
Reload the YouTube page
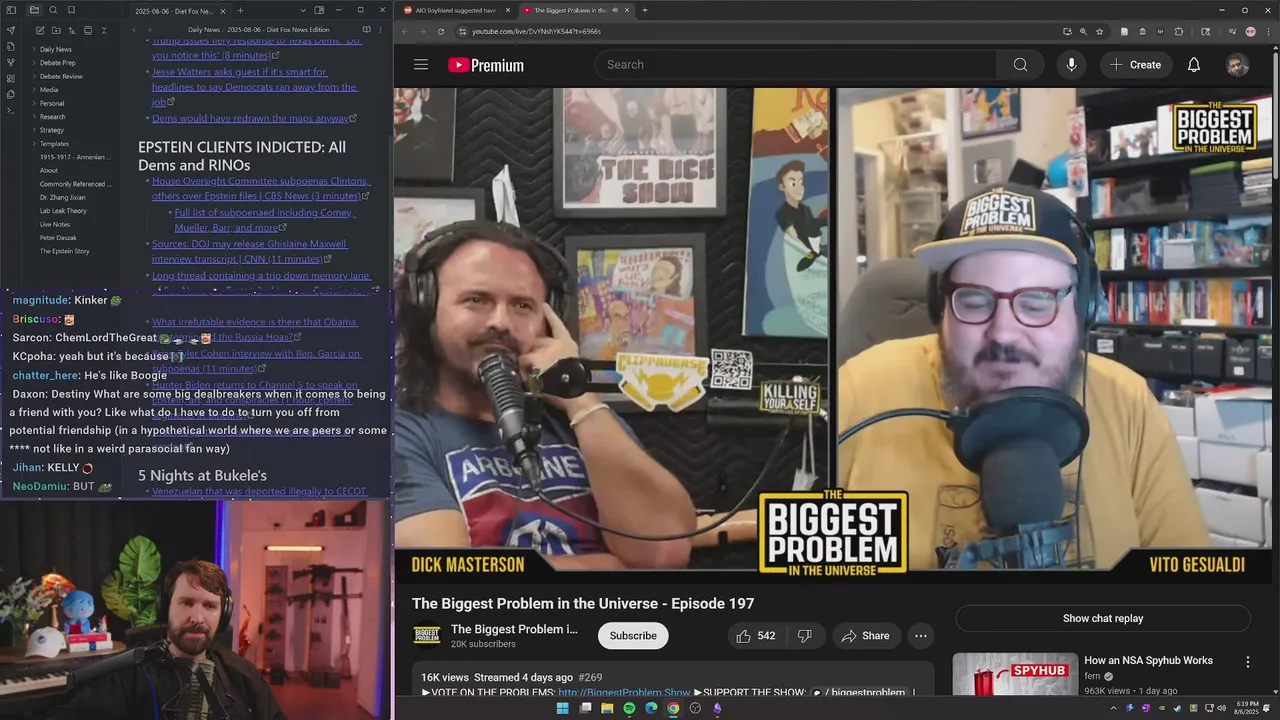click(x=441, y=31)
